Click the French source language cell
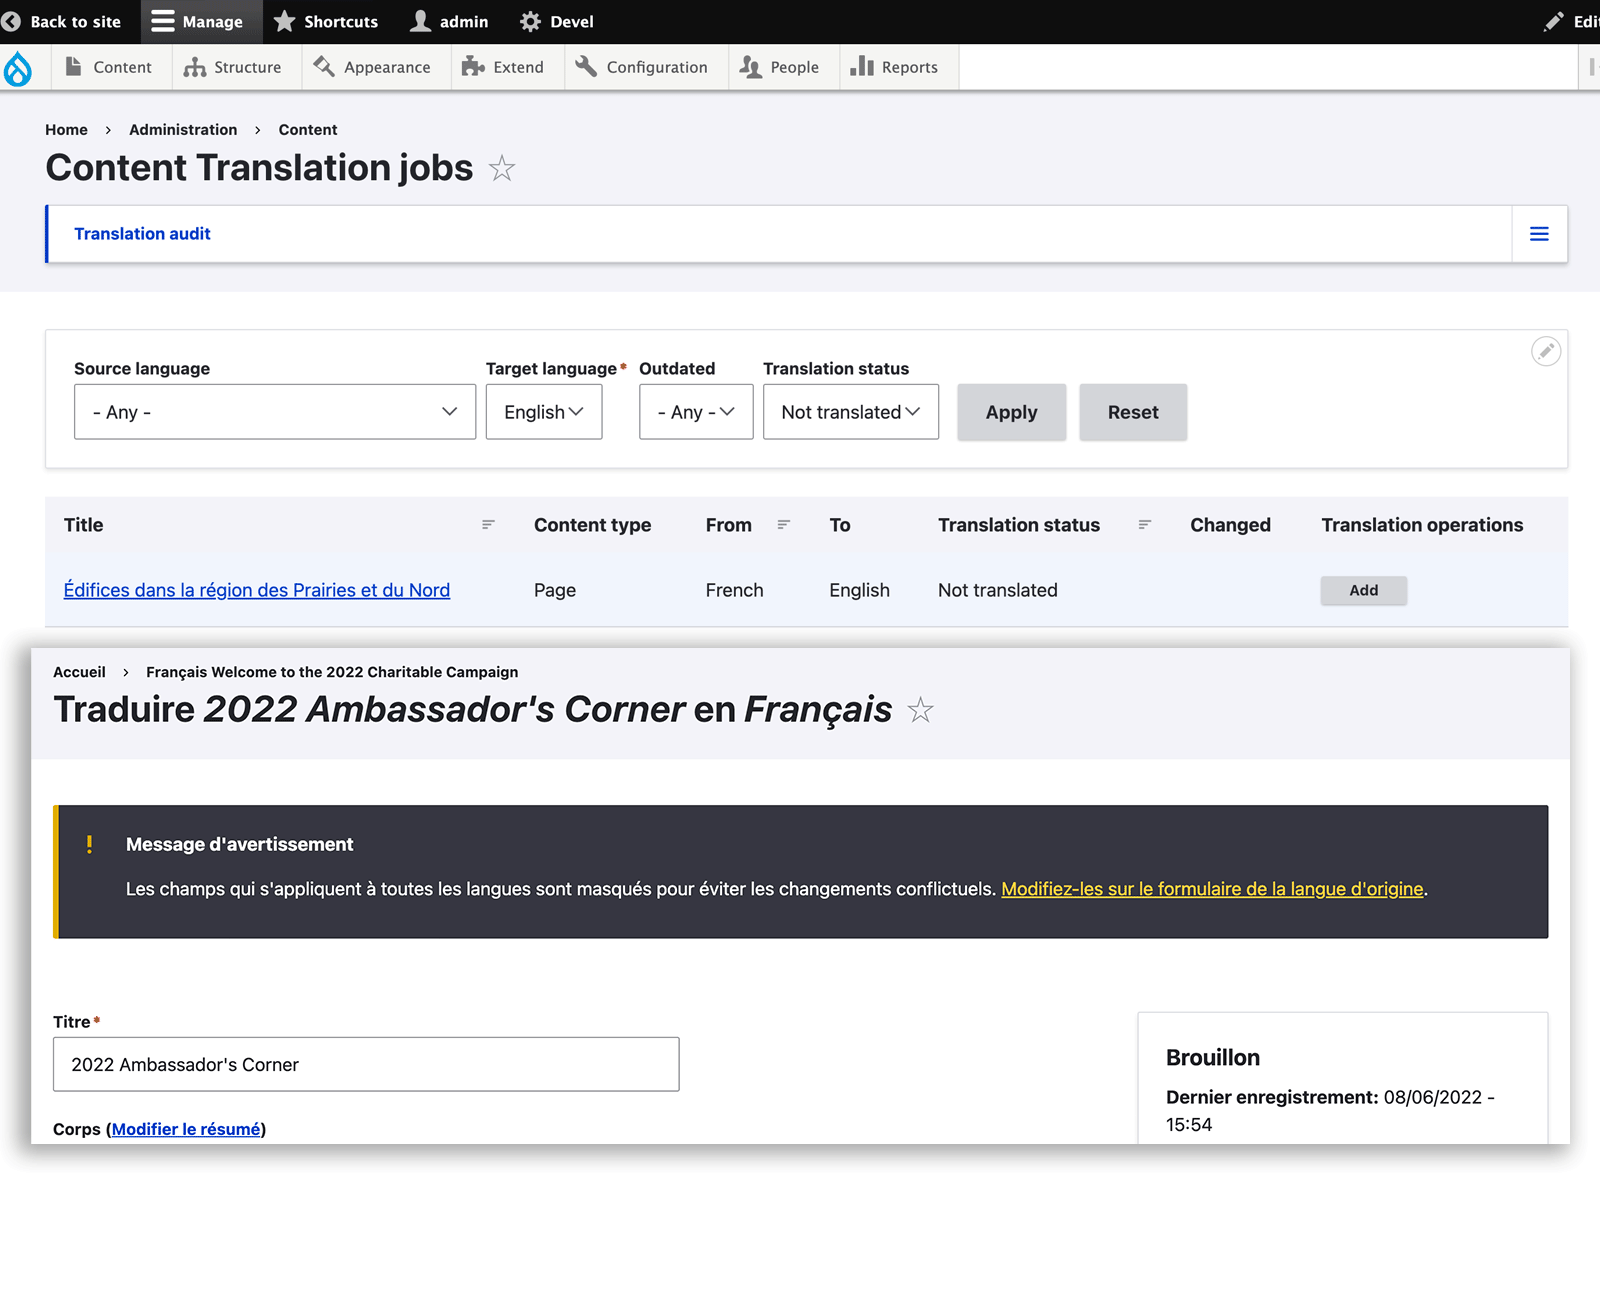 pos(734,590)
